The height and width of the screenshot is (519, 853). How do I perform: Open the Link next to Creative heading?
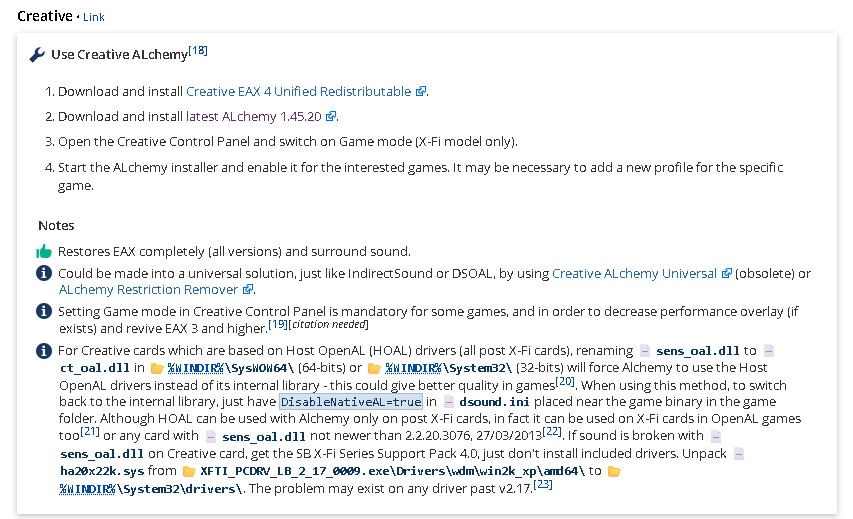click(94, 17)
